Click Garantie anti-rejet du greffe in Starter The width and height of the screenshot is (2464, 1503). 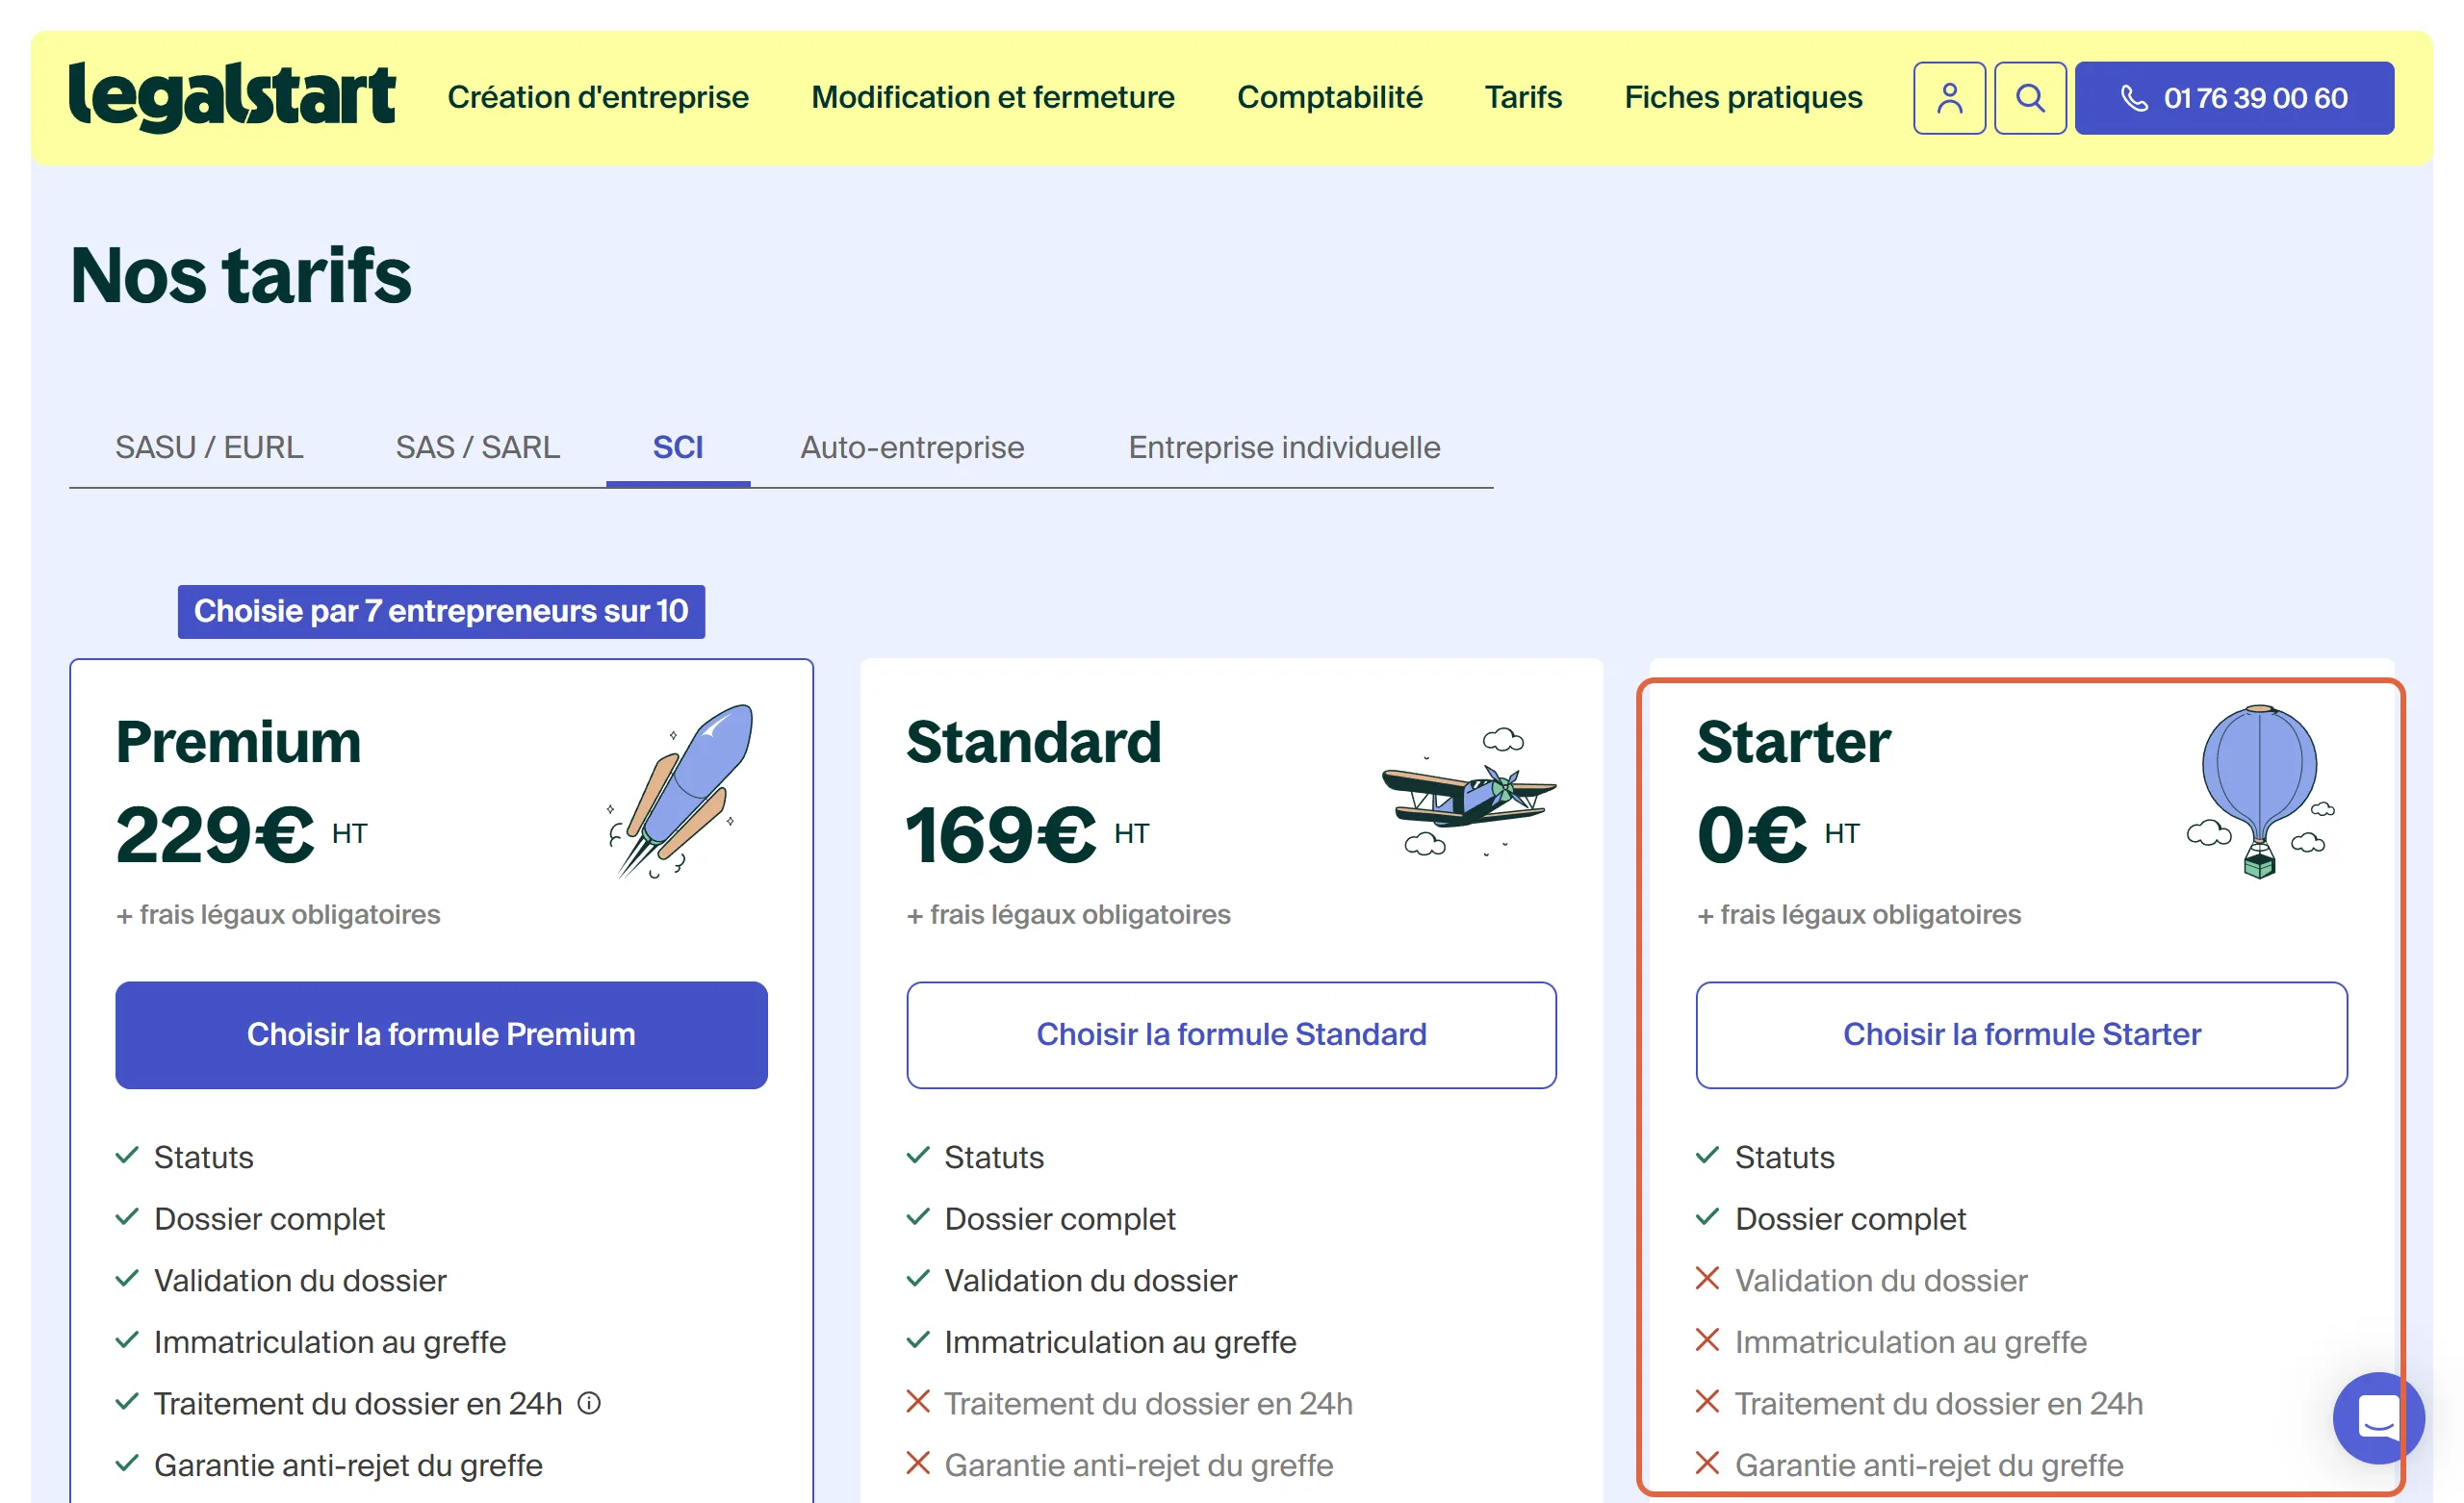tap(1929, 1465)
